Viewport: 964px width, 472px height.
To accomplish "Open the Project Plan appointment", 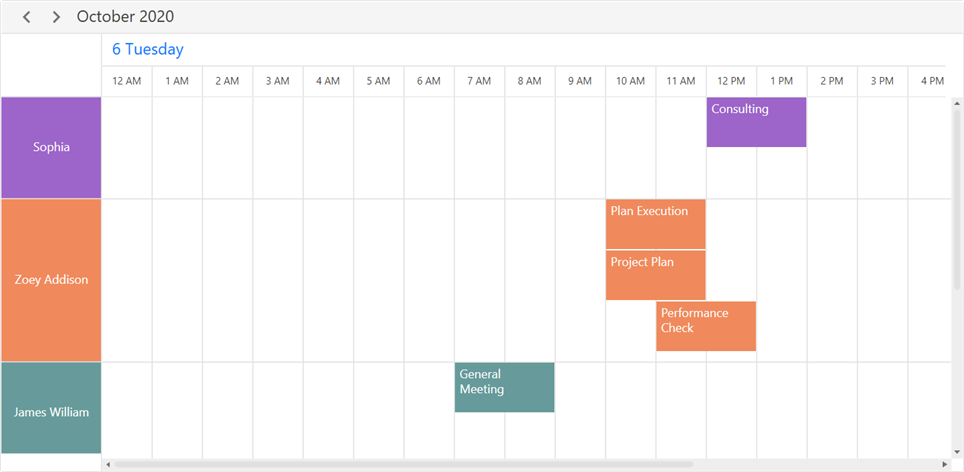I will coord(655,275).
